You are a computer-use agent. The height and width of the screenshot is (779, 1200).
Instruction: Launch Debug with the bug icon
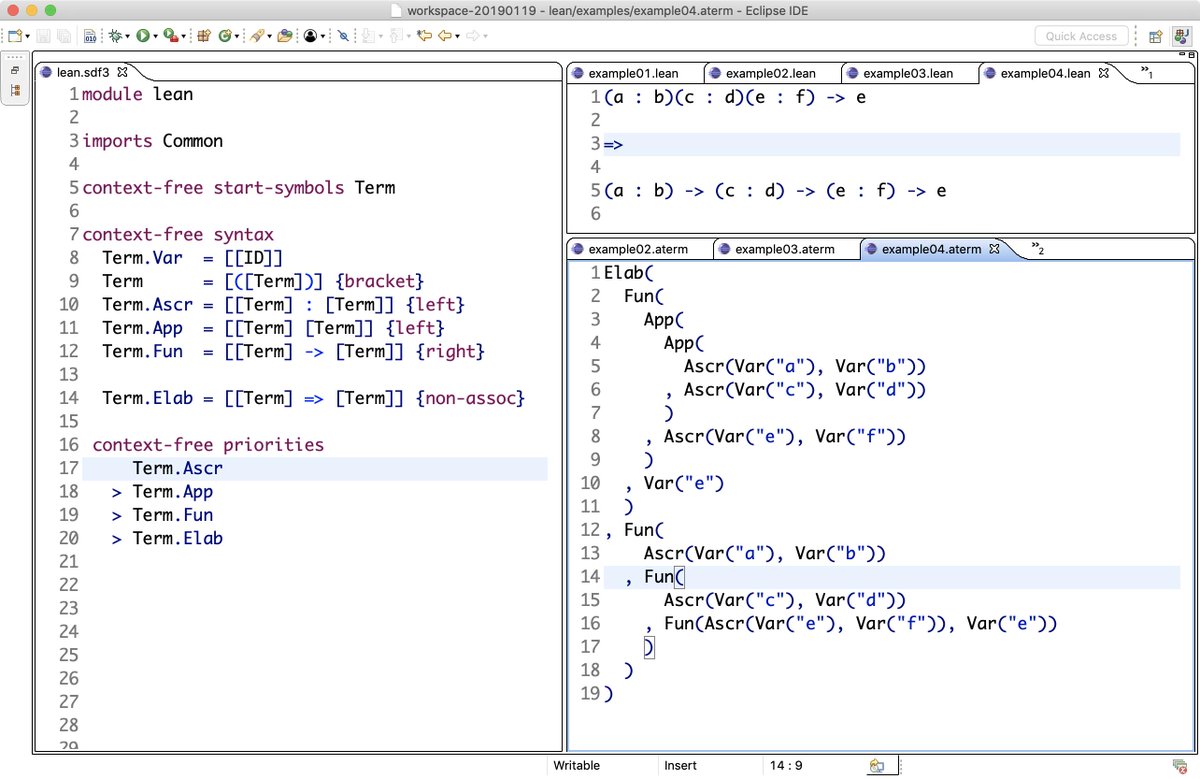(x=116, y=36)
